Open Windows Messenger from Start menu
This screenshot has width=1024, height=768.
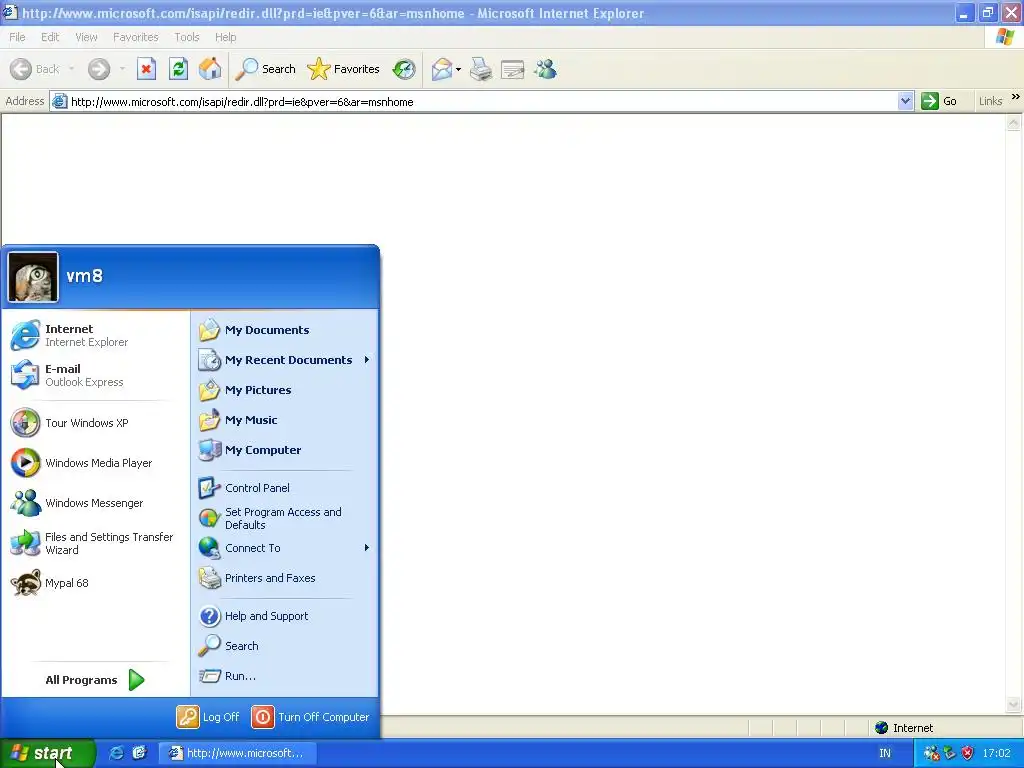point(95,503)
